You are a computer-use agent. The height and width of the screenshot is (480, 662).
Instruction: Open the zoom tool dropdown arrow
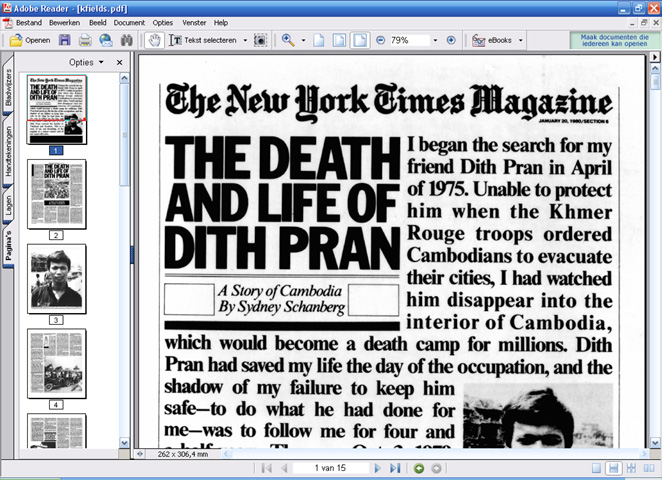click(x=303, y=41)
